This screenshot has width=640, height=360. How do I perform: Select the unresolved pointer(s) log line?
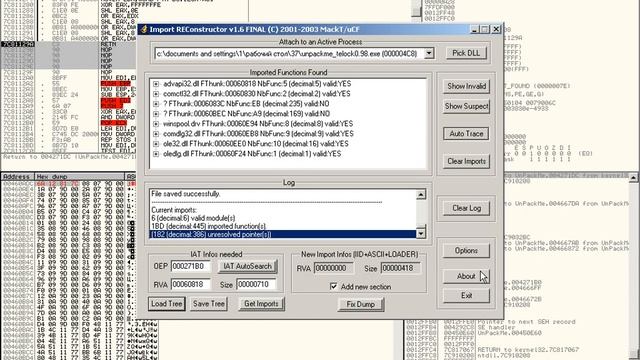283,234
